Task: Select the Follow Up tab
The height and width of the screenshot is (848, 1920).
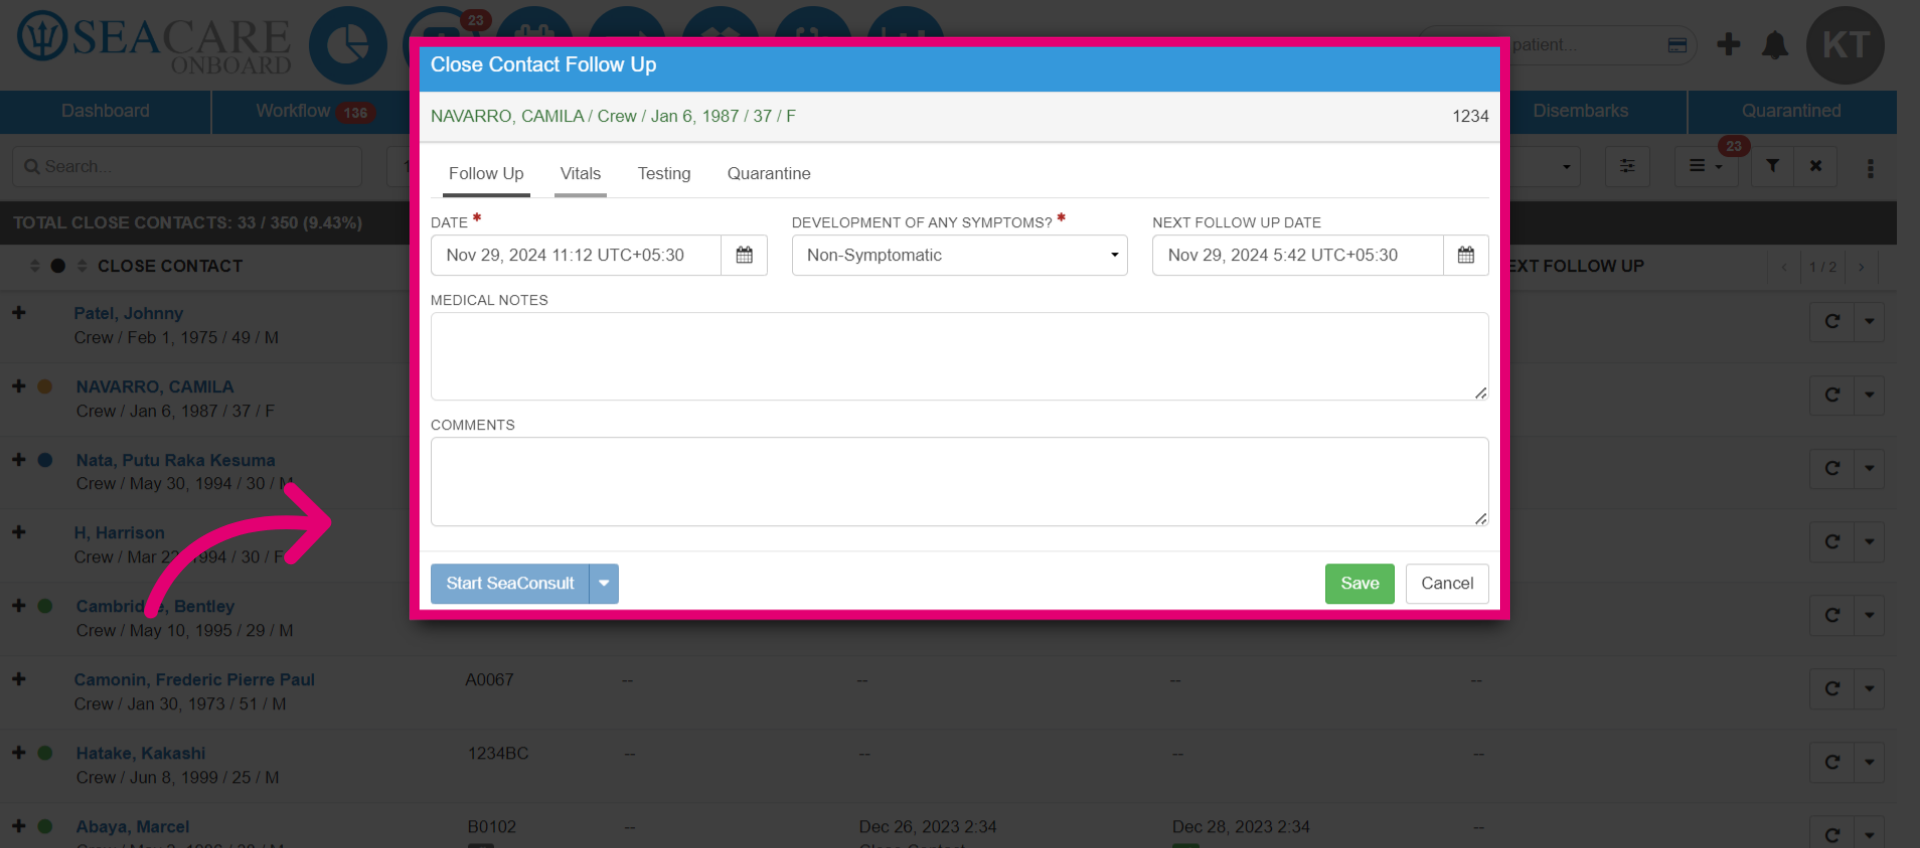Action: point(486,174)
